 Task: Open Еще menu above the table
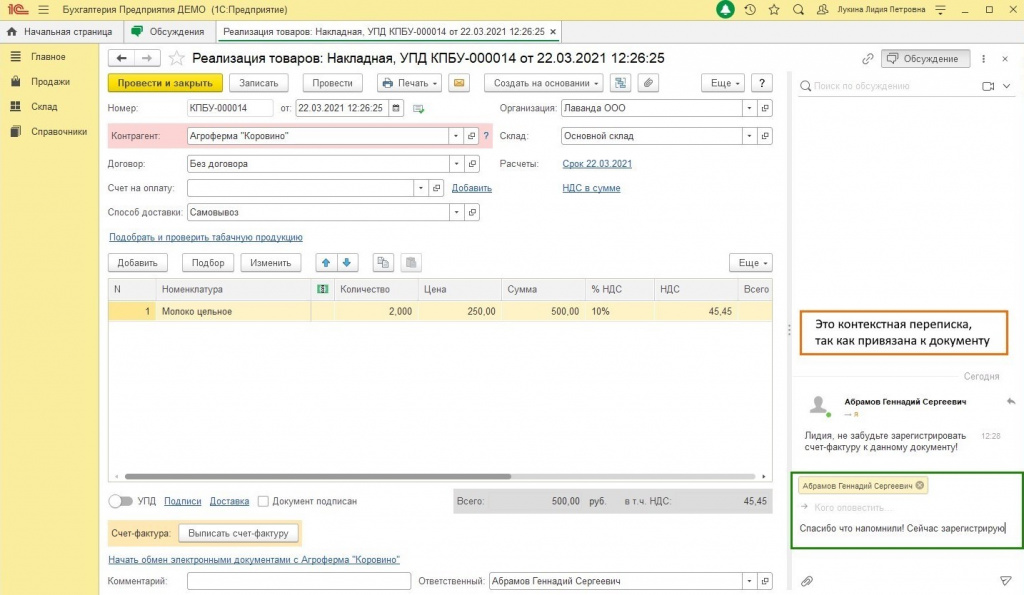pos(751,263)
